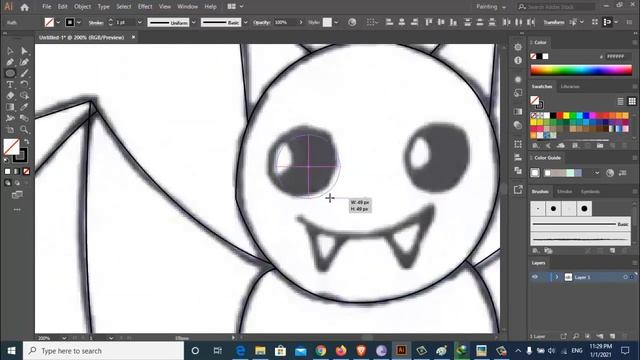Open the Pathfinder panel icon
Viewport: 640px width, 360px height.
click(518, 170)
